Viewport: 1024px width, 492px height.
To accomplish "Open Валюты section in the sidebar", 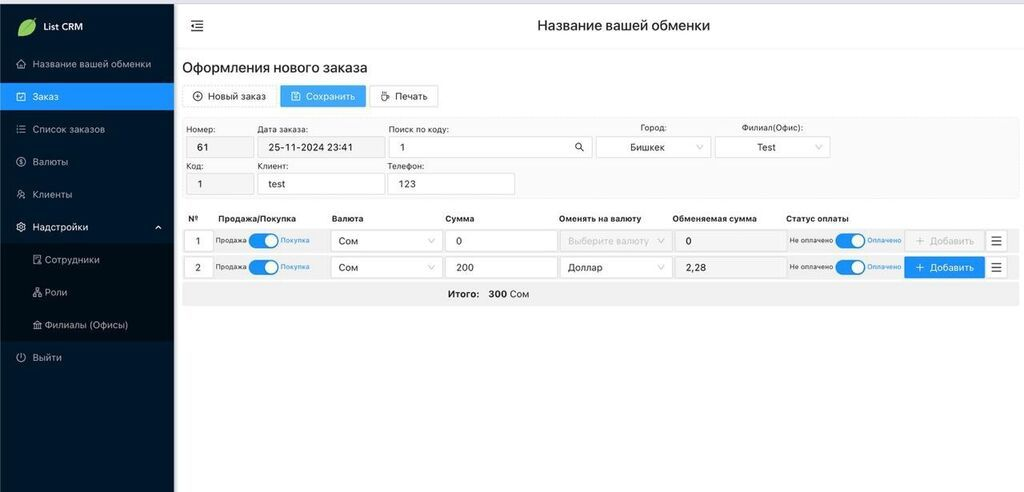I will [50, 162].
